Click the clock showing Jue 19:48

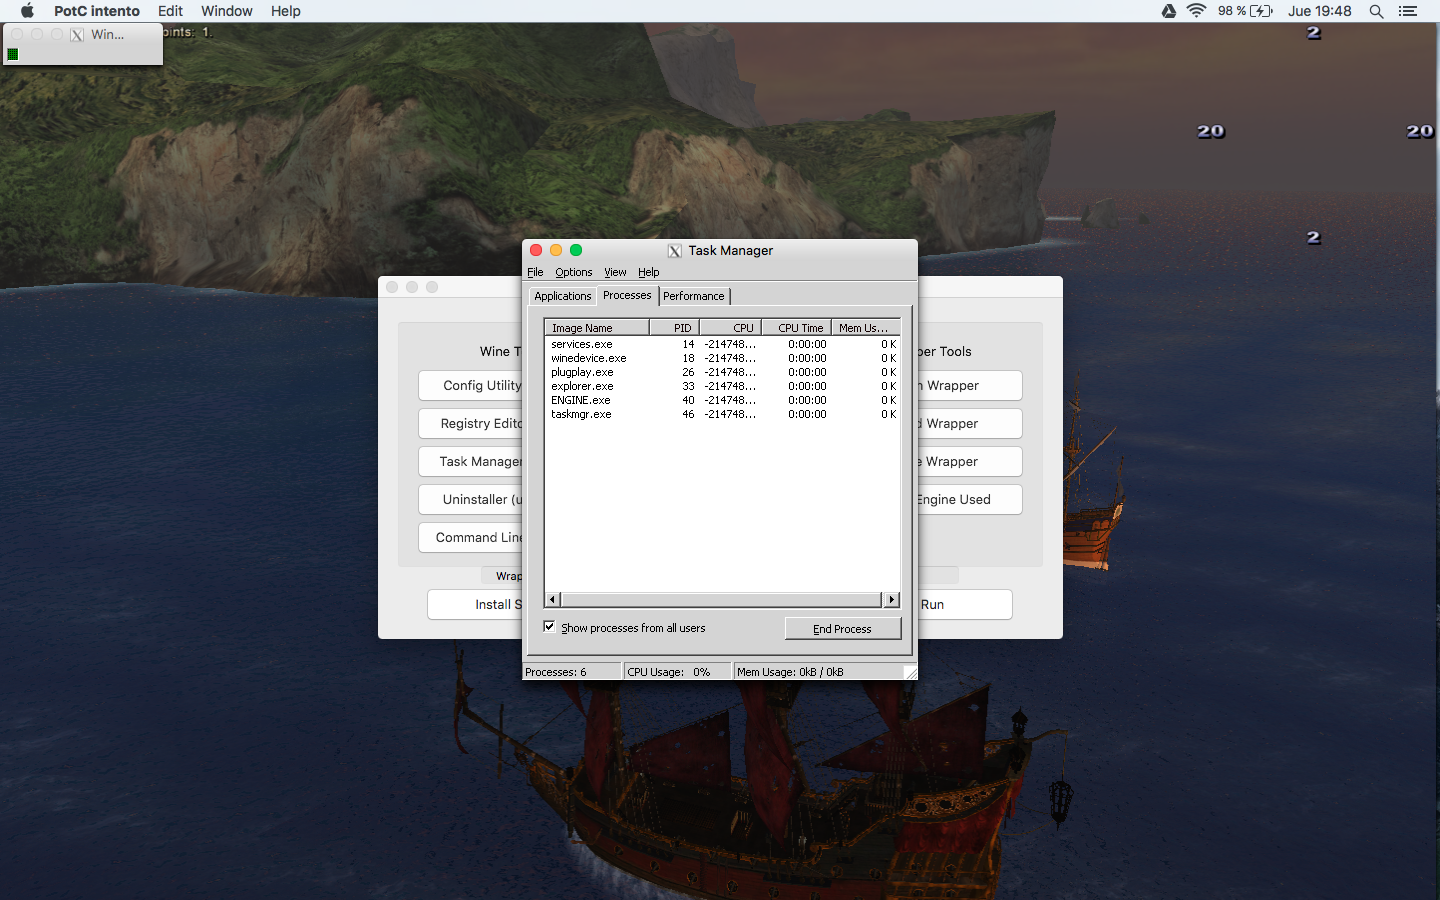click(x=1320, y=11)
